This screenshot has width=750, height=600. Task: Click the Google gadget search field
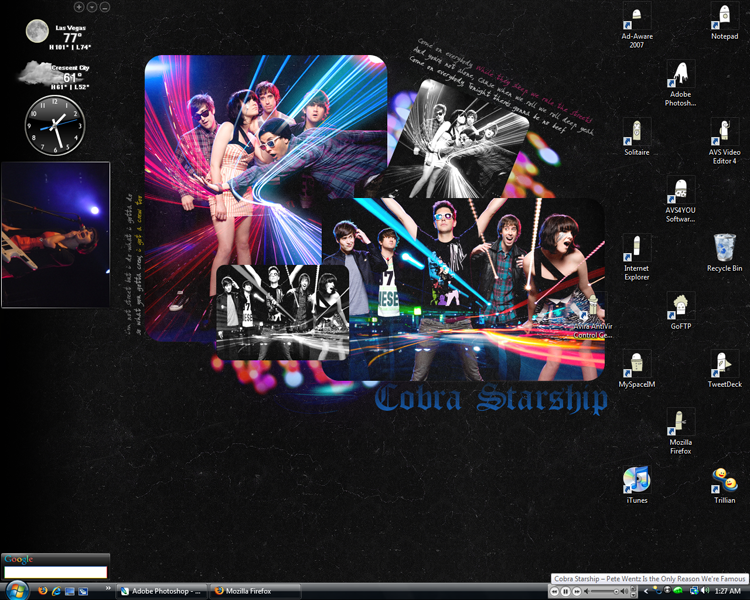55,572
